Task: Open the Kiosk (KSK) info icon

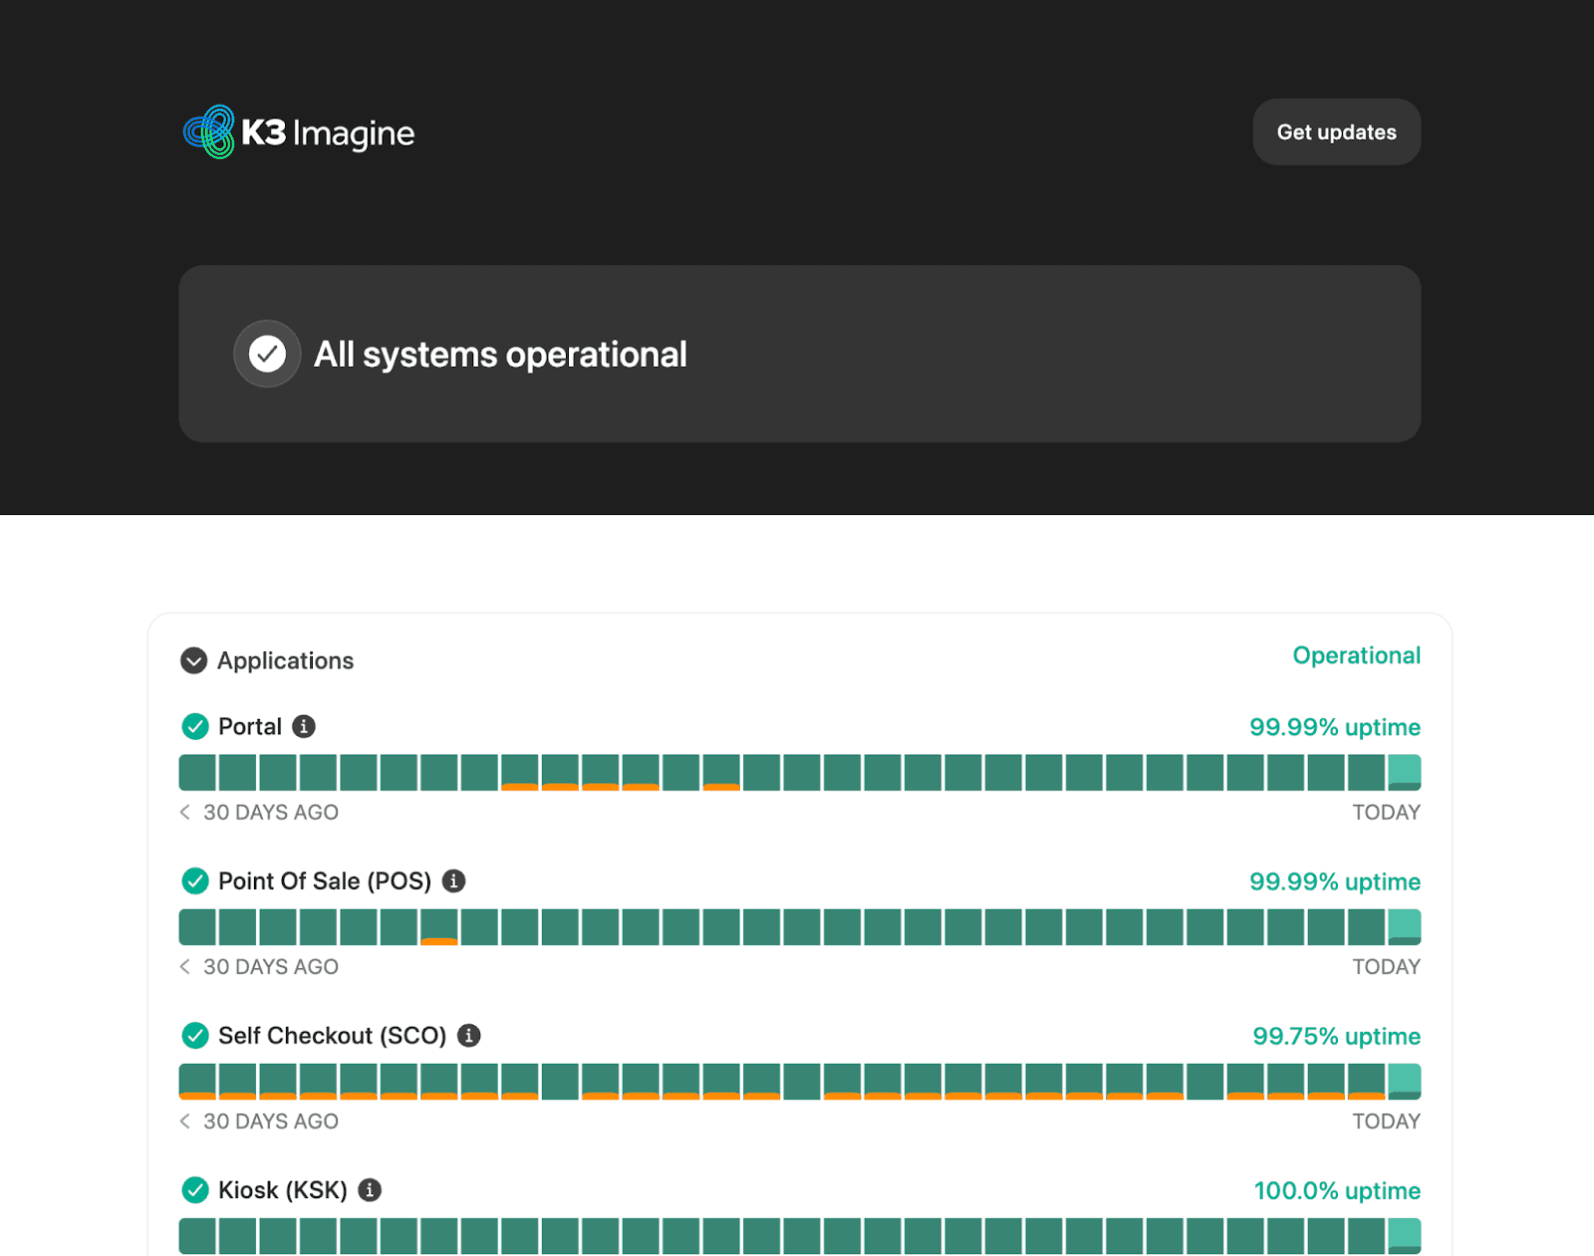Action: (371, 1190)
